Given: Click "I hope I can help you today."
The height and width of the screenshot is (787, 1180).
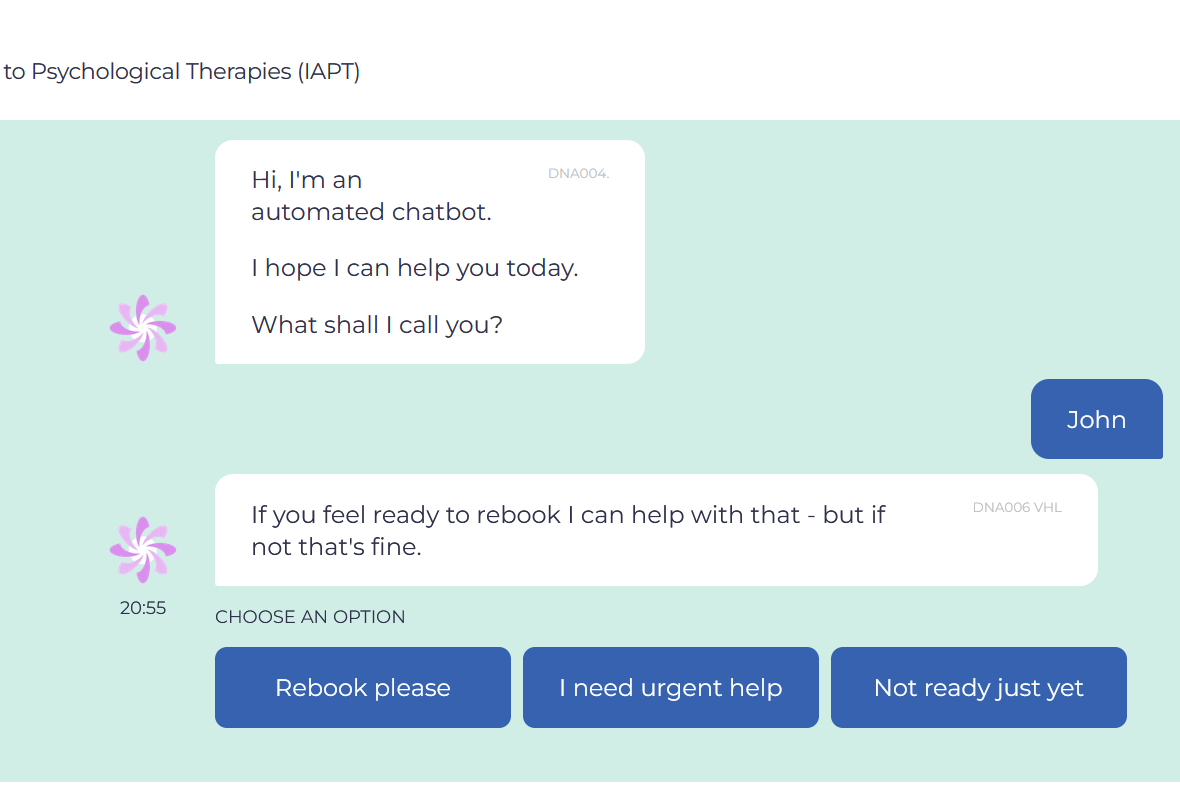Looking at the screenshot, I should pos(414,268).
